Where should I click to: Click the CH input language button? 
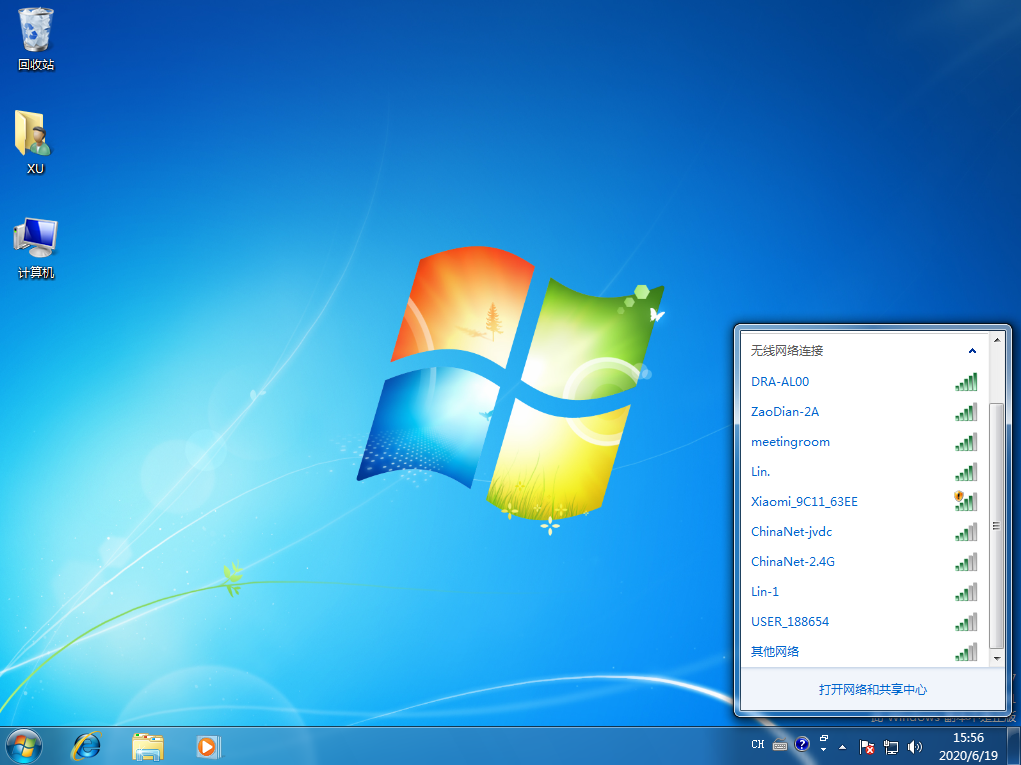pos(757,744)
